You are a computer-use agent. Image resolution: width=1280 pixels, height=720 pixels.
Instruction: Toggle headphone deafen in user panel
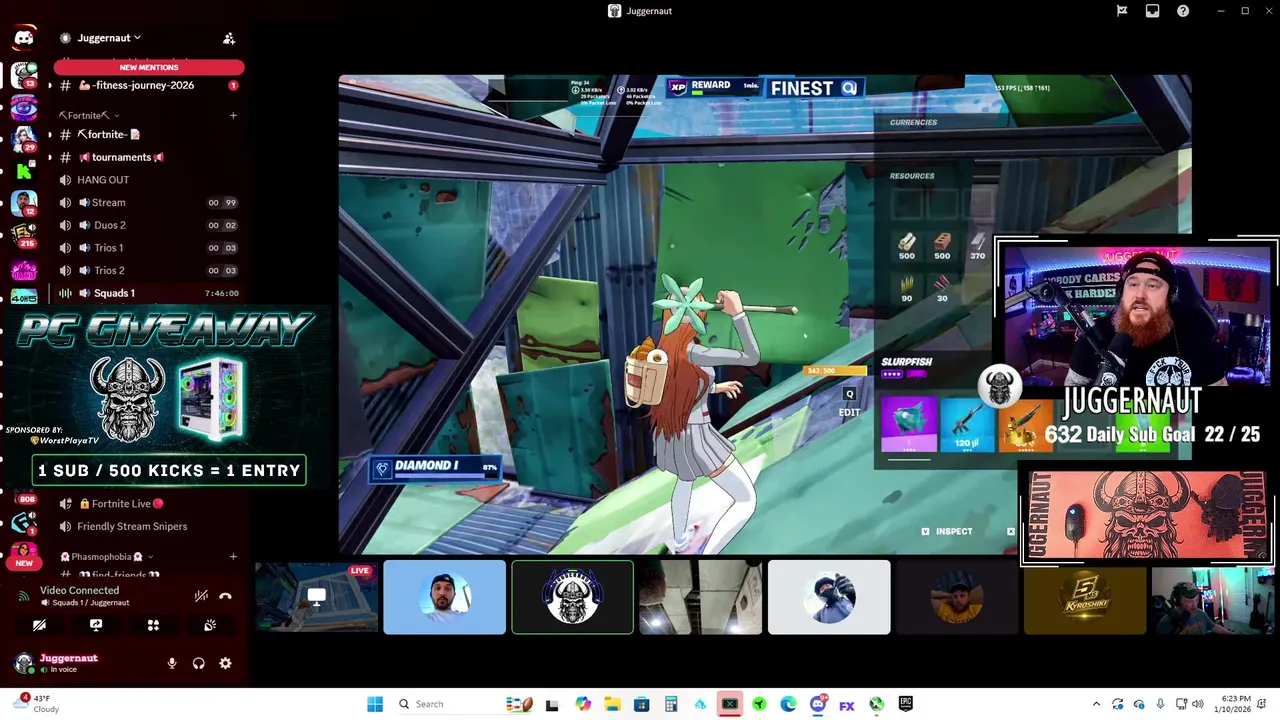coord(198,663)
